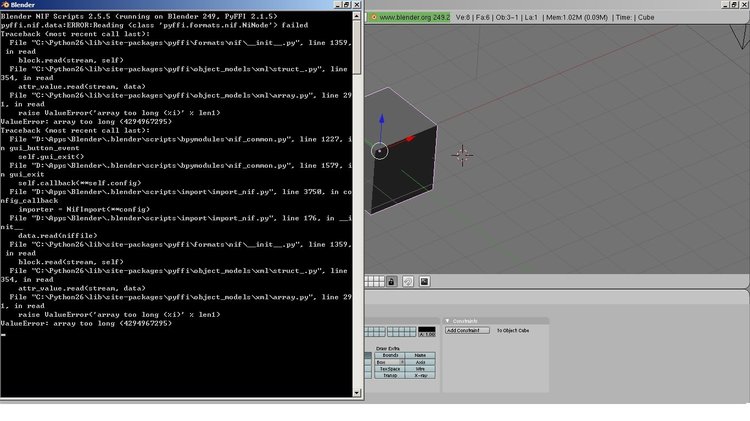Toggle the X-ray draw extra option
This screenshot has height=421, width=750.
420,376
